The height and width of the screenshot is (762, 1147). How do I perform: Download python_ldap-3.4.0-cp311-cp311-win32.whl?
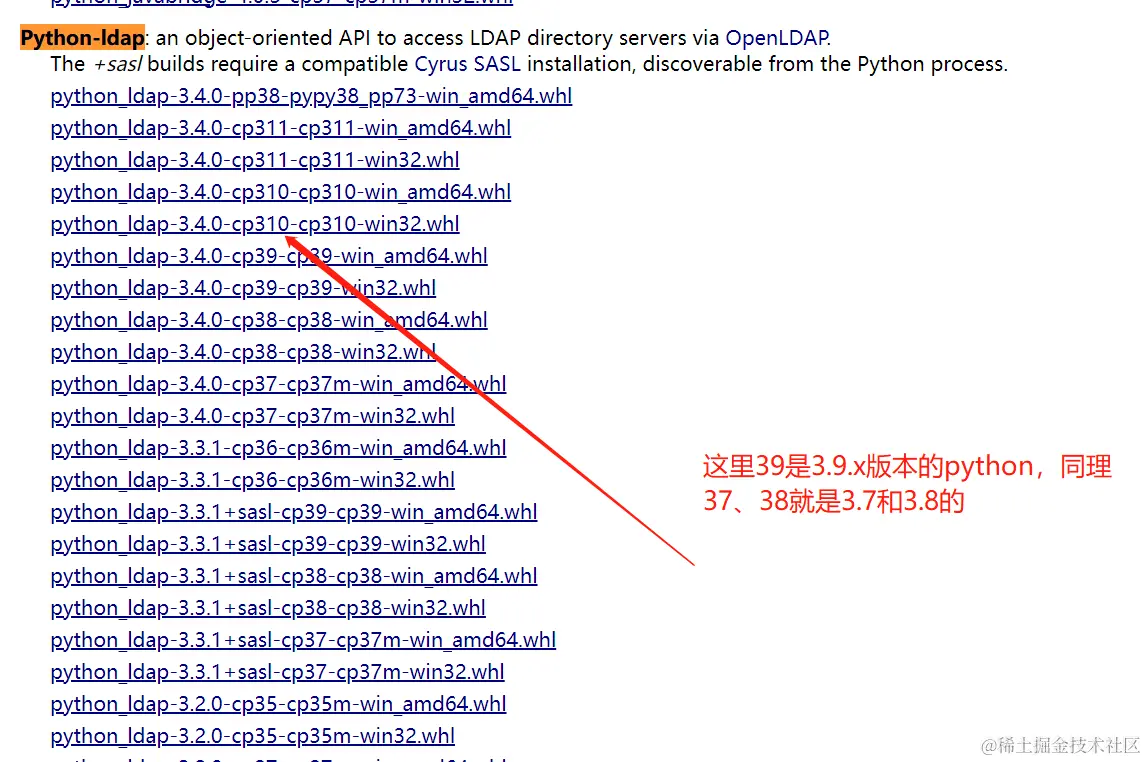click(255, 160)
